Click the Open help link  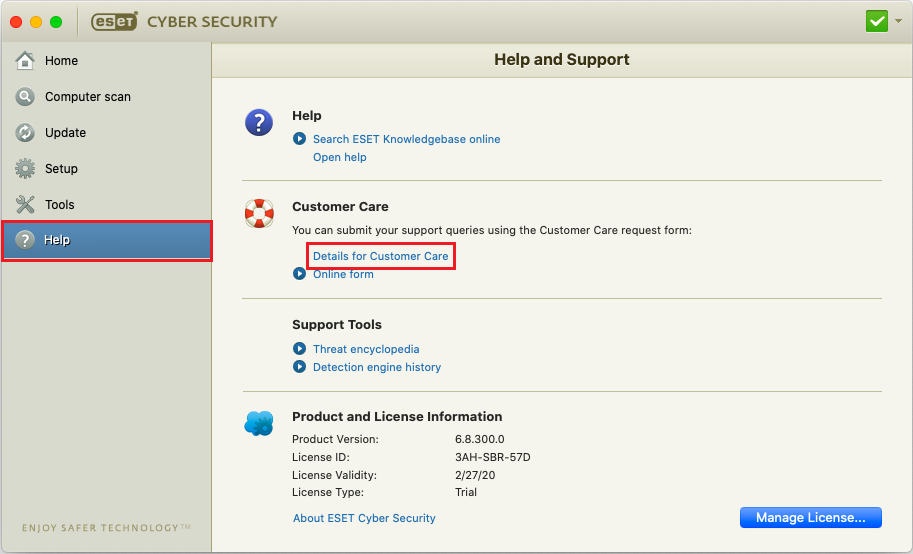339,157
